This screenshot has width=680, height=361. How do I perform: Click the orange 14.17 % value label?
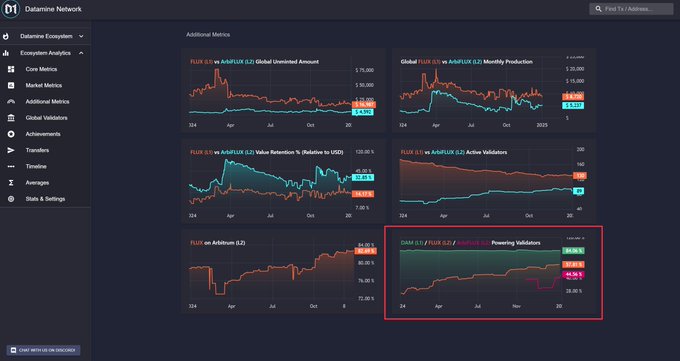363,194
